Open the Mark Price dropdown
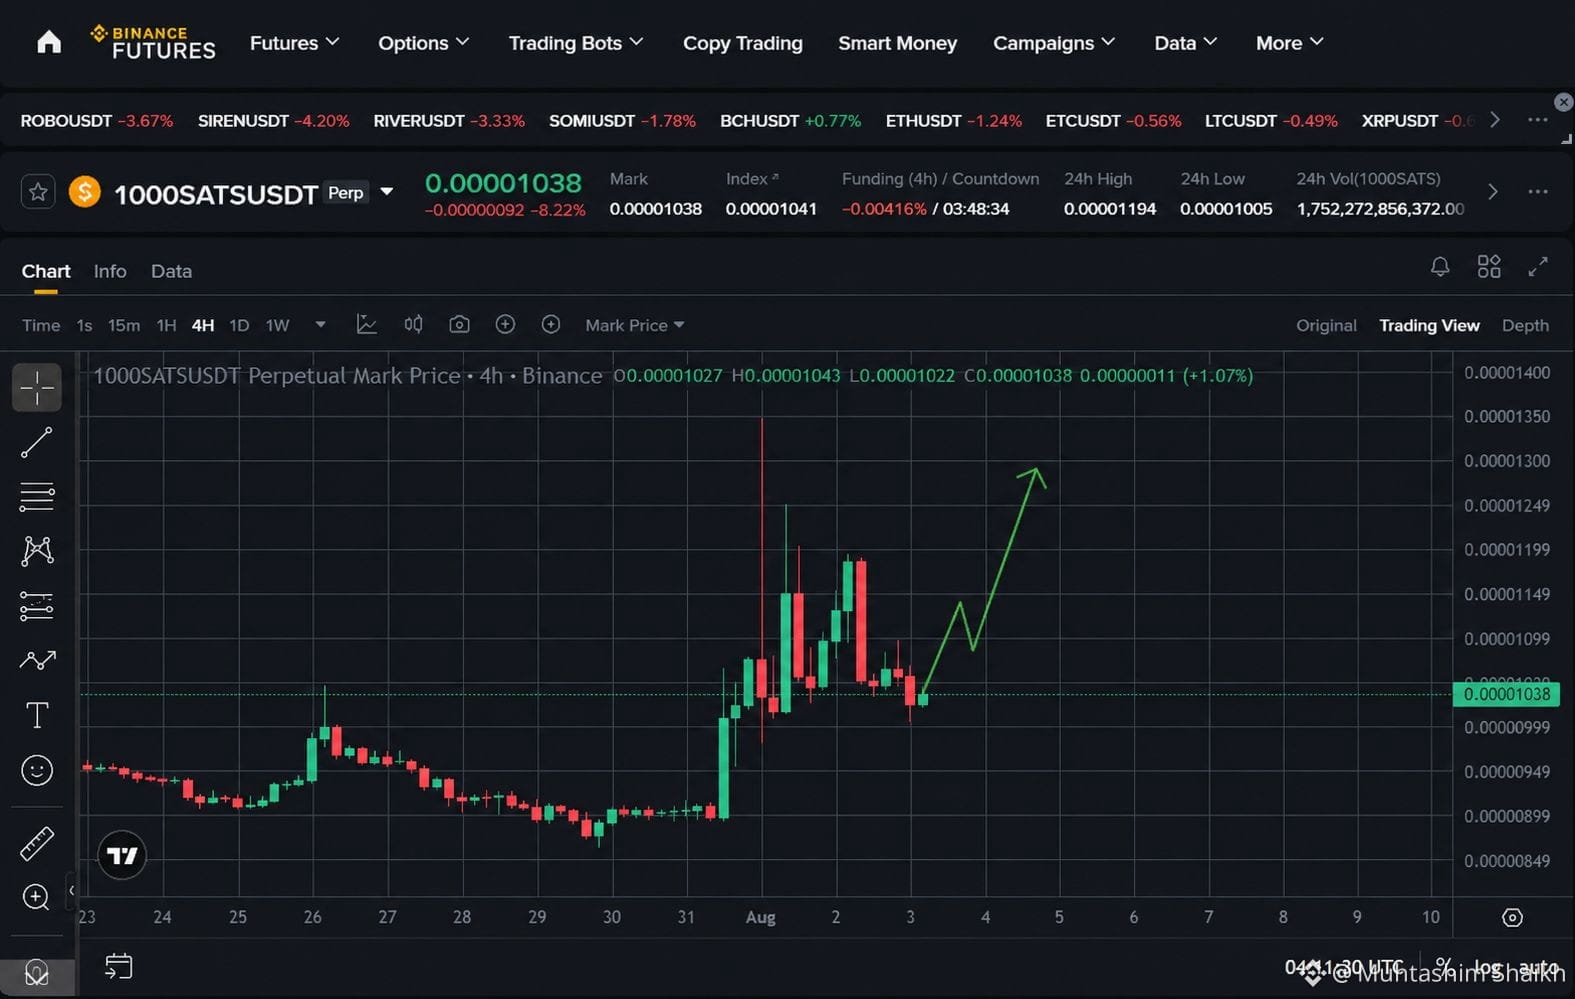The width and height of the screenshot is (1575, 999). 635,325
